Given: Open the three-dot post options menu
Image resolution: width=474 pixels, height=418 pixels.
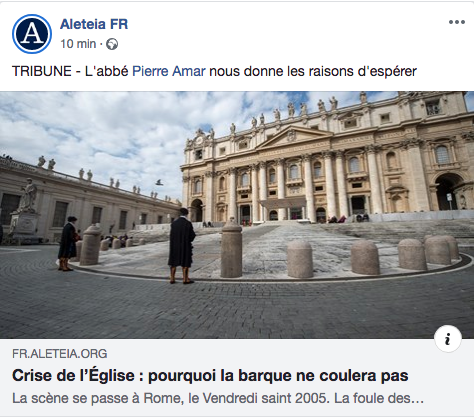Looking at the screenshot, I should [457, 22].
